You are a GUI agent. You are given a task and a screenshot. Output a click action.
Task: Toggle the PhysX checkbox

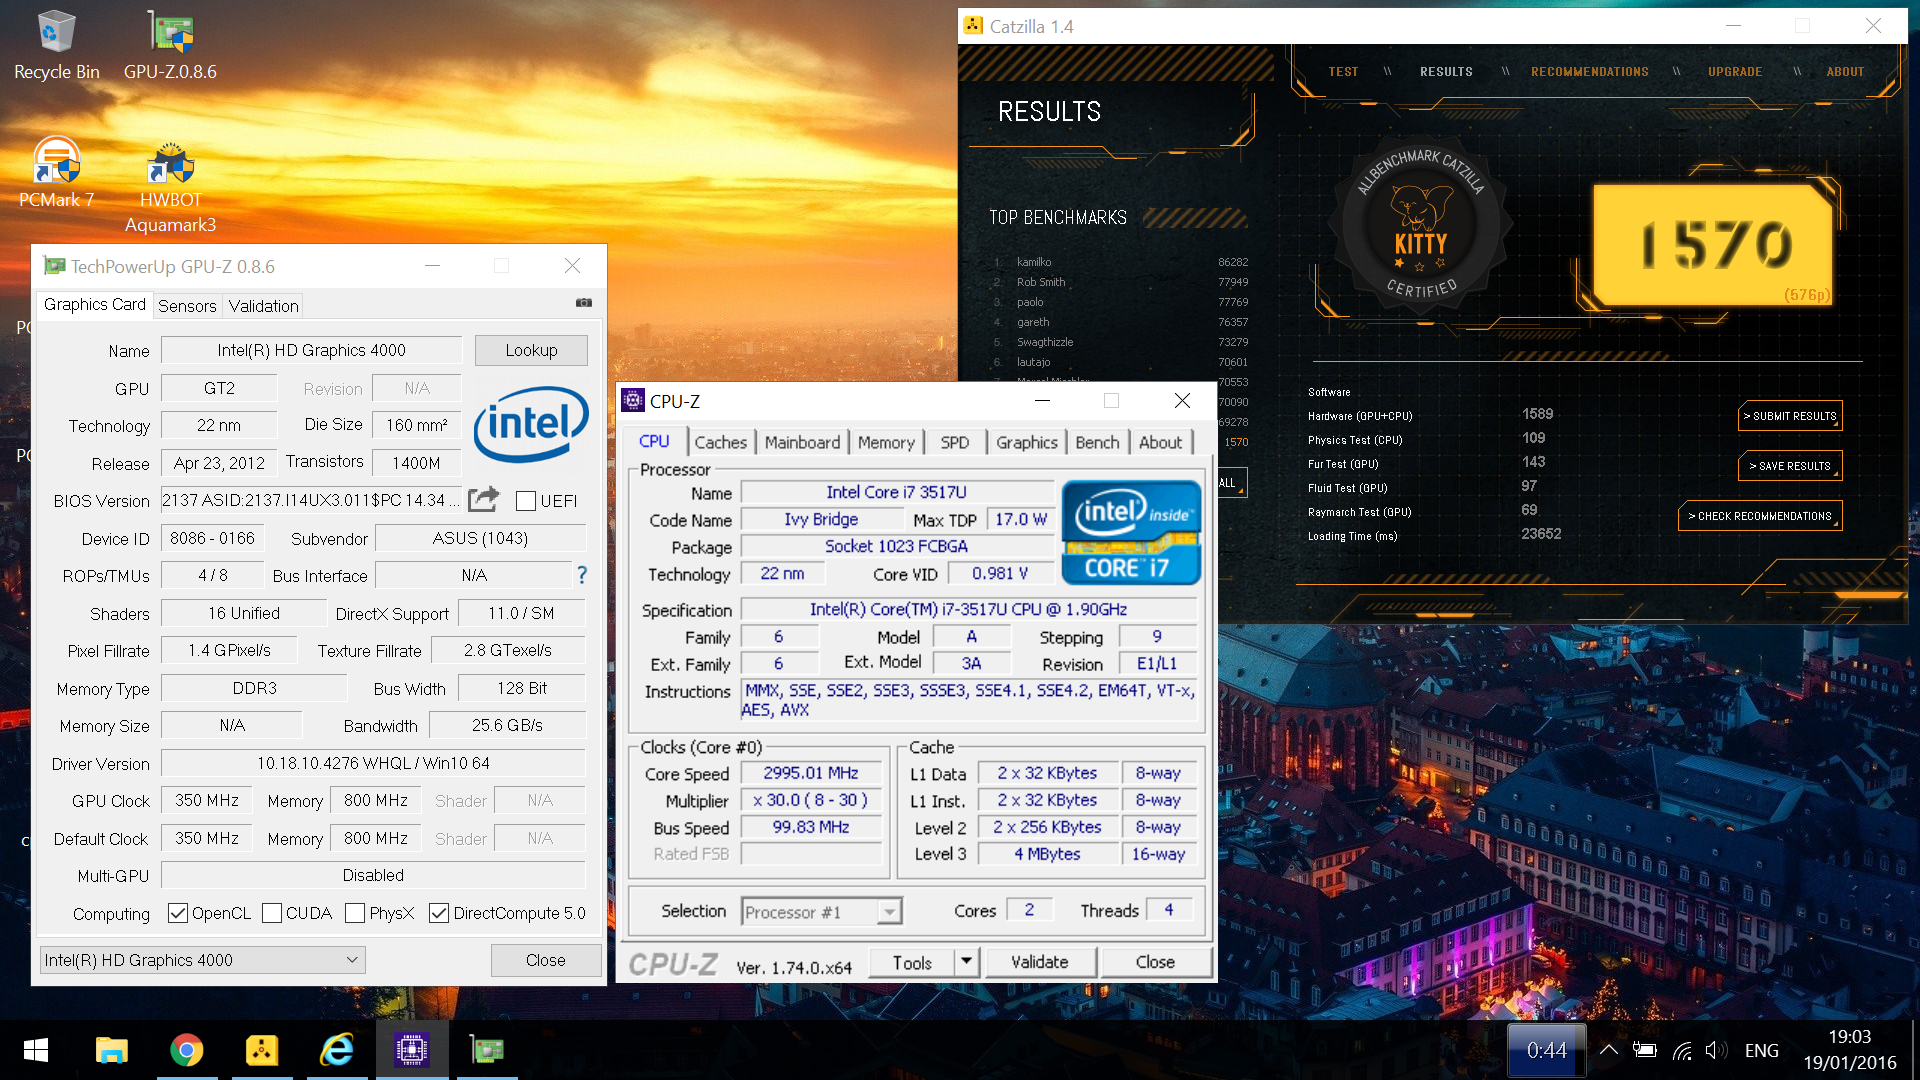pyautogui.click(x=355, y=913)
